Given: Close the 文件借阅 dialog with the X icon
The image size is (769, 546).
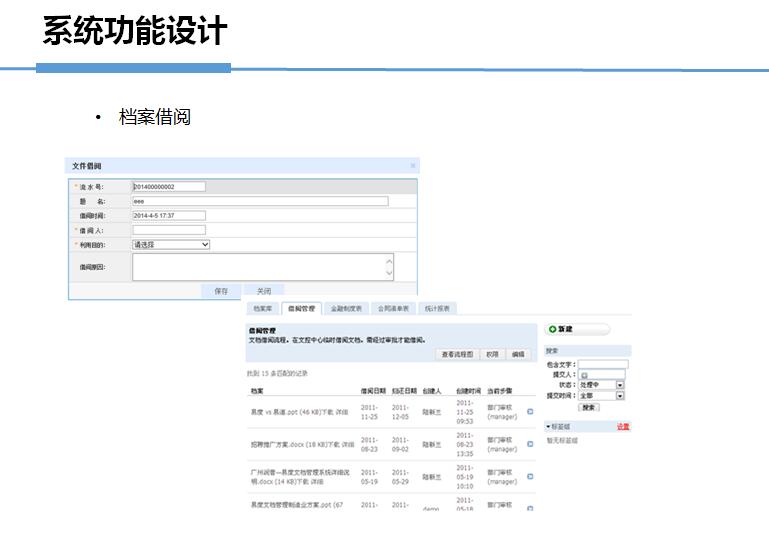Looking at the screenshot, I should click(413, 166).
